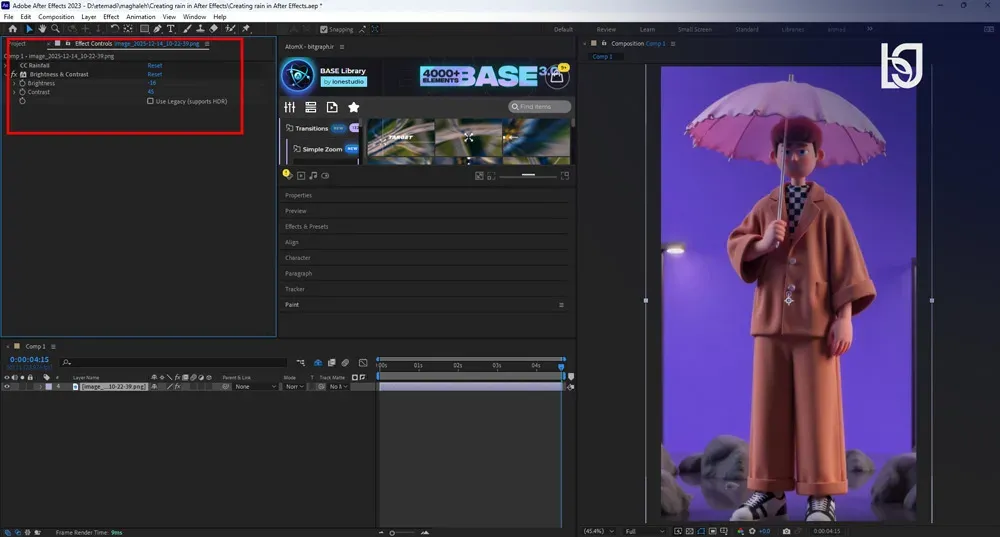The height and width of the screenshot is (537, 1000).
Task: Toggle frame blending in timeline
Action: click(x=332, y=363)
